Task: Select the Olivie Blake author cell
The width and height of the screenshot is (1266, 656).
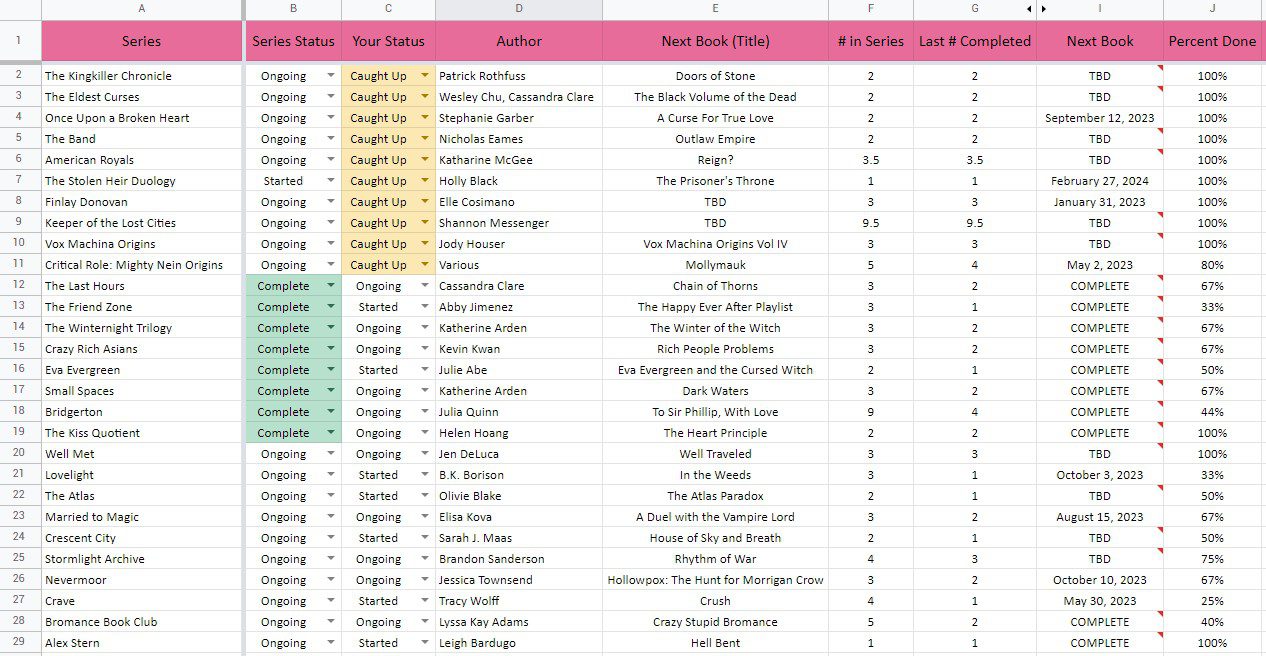Action: [519, 496]
